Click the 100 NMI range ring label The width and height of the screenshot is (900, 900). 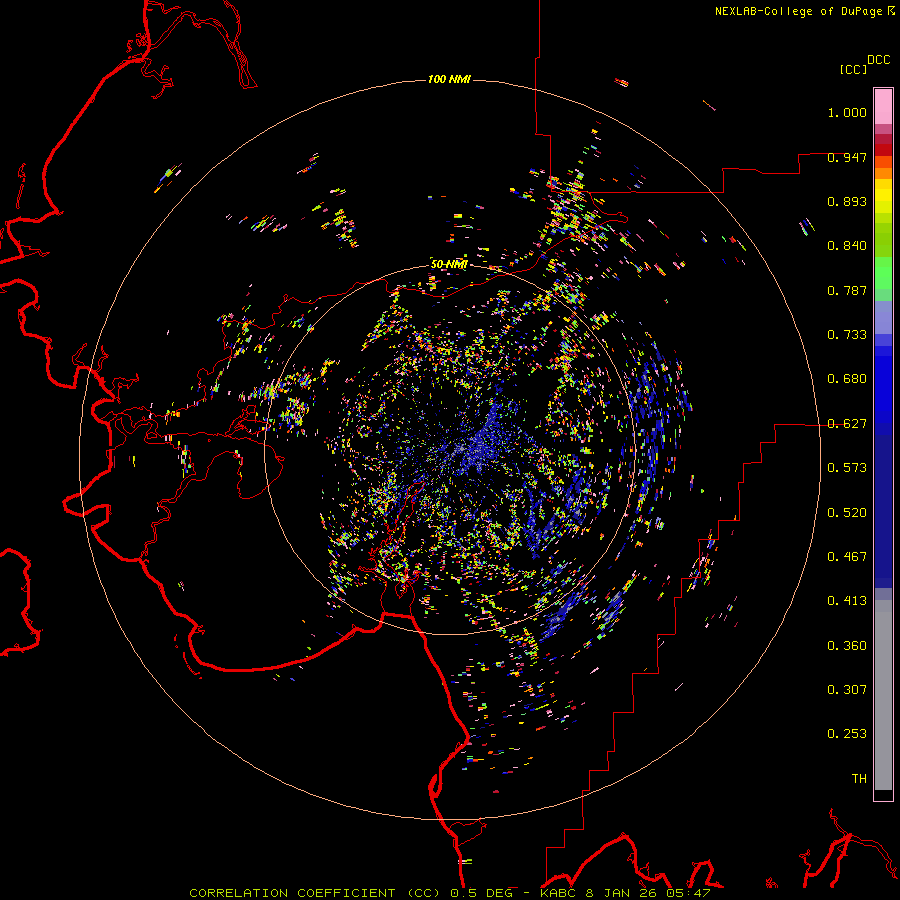449,79
